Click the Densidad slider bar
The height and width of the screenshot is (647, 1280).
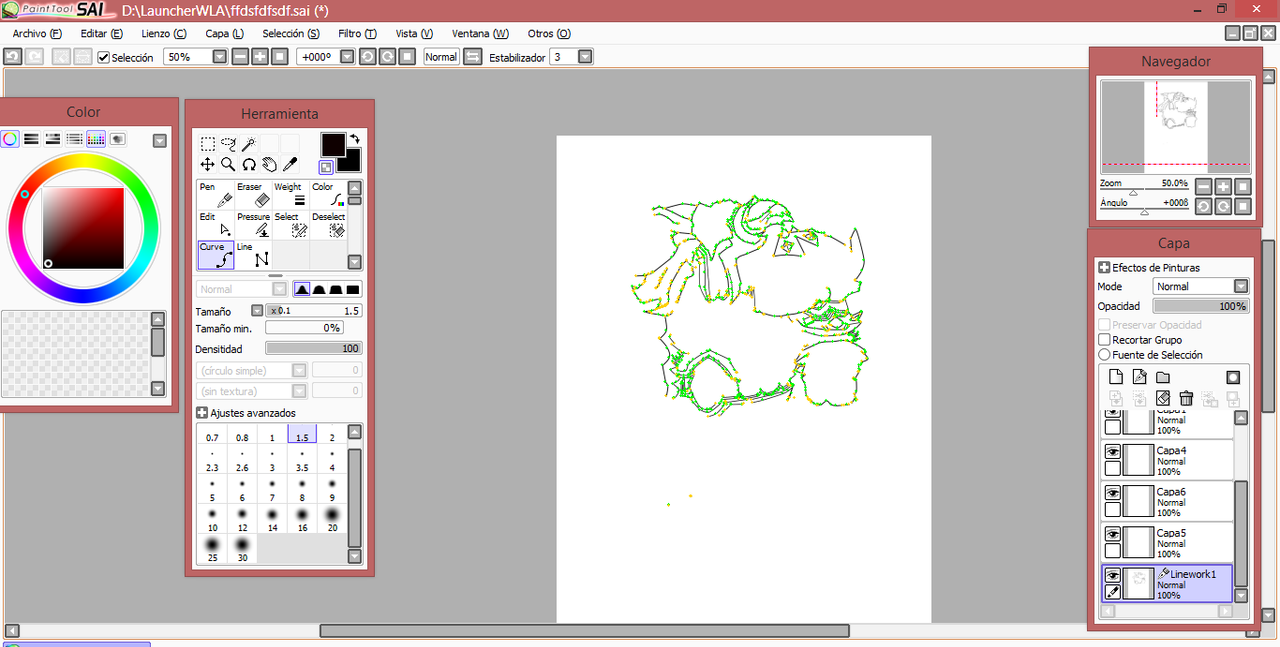coord(314,348)
